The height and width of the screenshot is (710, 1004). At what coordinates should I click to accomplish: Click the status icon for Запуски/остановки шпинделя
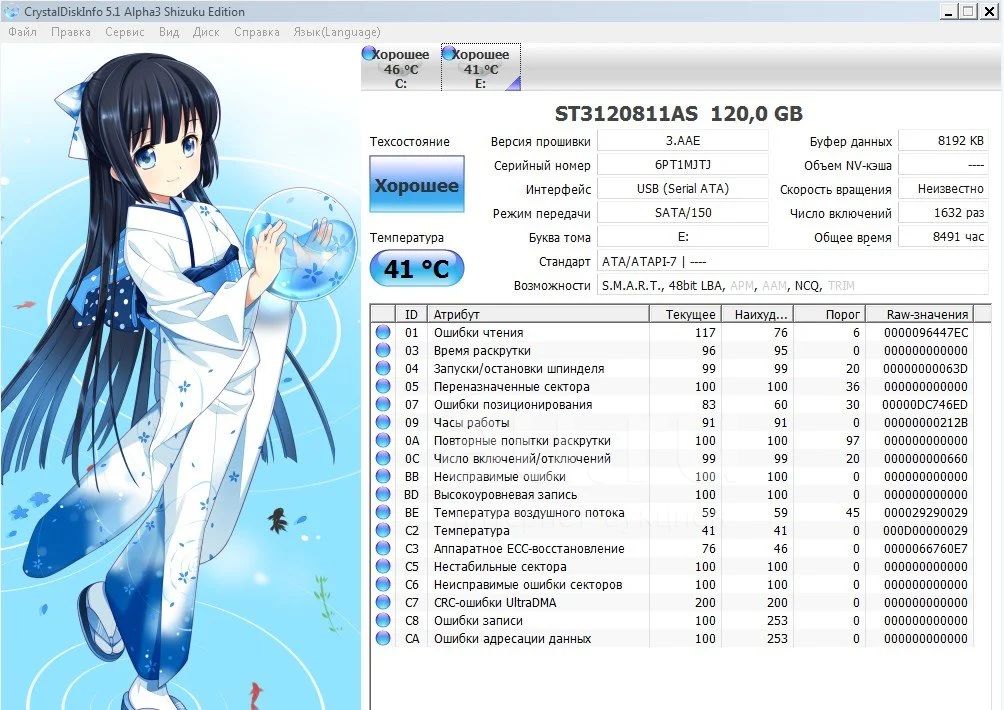[383, 368]
